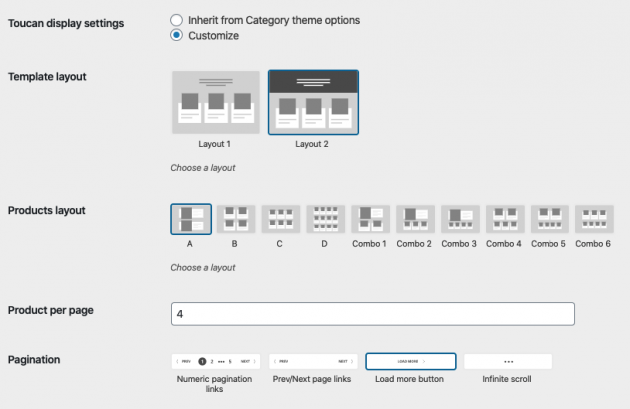Choose the Combo 3 products layout
This screenshot has height=409, width=630.
[x=459, y=220]
